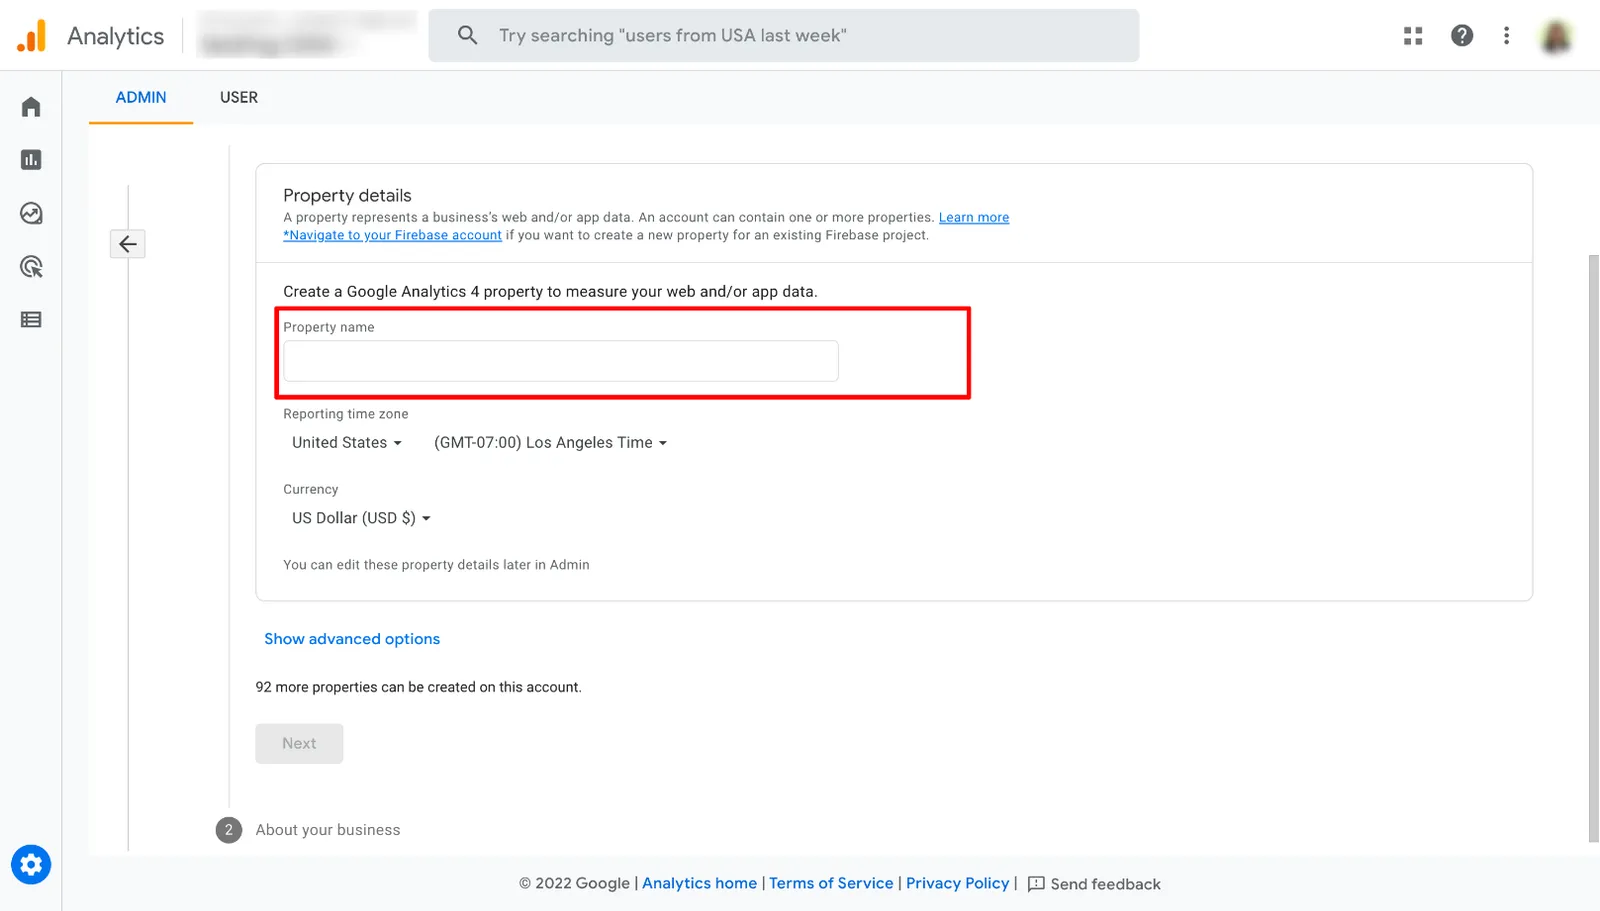Open the three-dot more options menu
This screenshot has height=911, width=1600.
click(x=1506, y=36)
